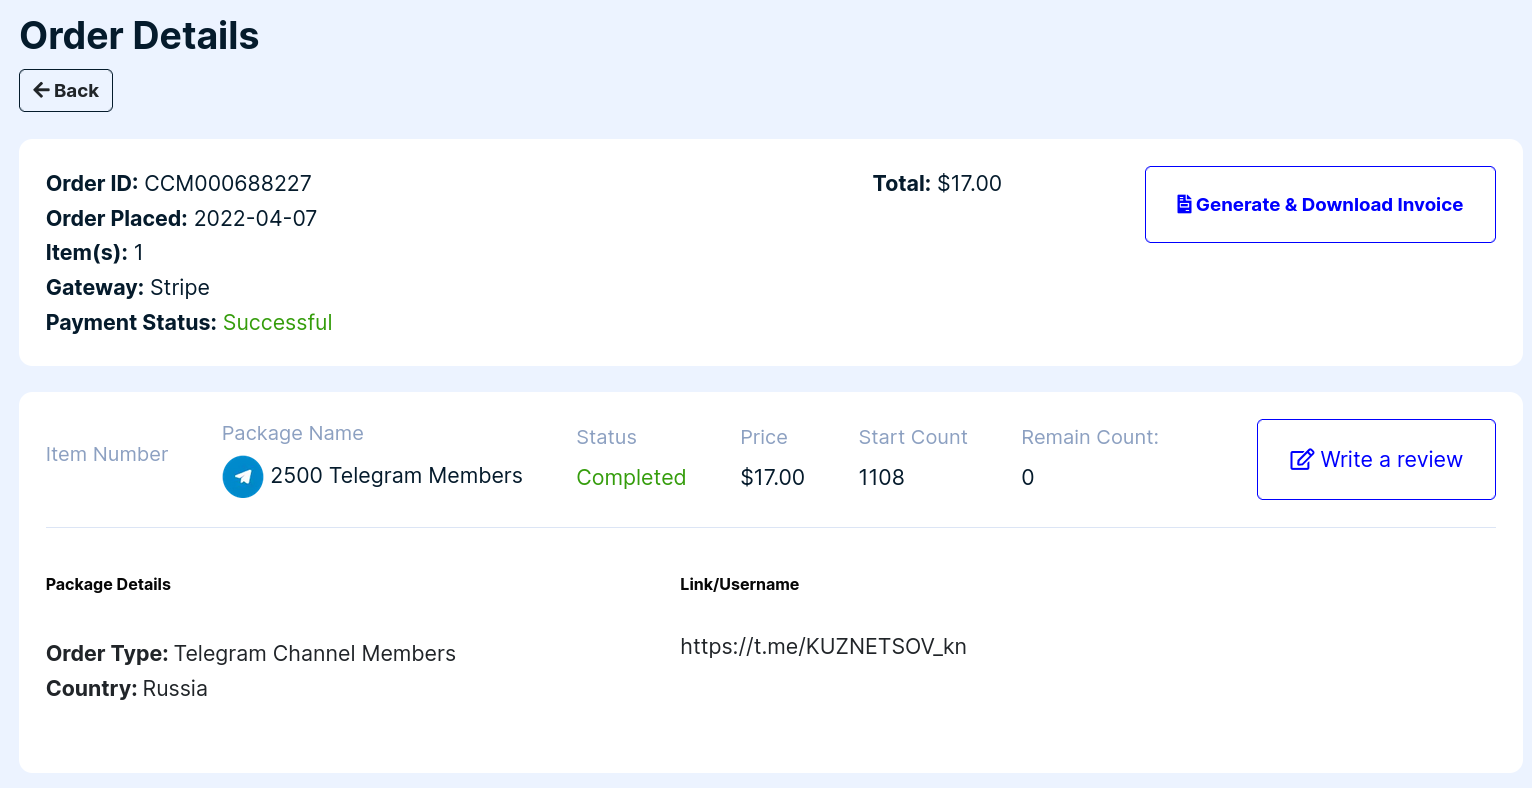This screenshot has height=788, width=1532.
Task: Select the Order ID CCM000688227 text
Action: point(228,183)
